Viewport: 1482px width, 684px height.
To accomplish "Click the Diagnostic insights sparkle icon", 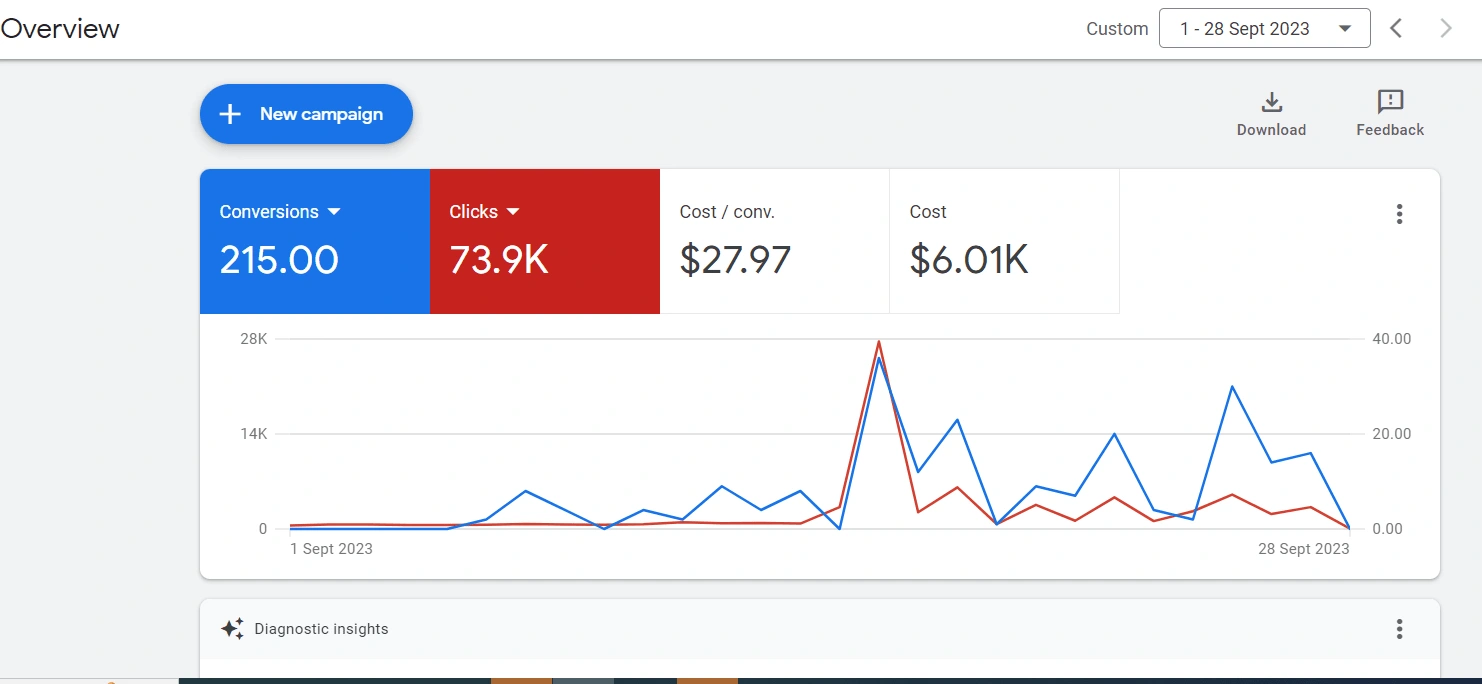I will click(x=232, y=629).
